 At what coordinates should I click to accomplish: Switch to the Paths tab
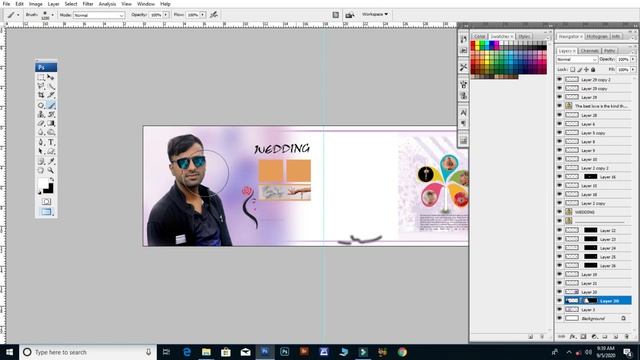(609, 51)
